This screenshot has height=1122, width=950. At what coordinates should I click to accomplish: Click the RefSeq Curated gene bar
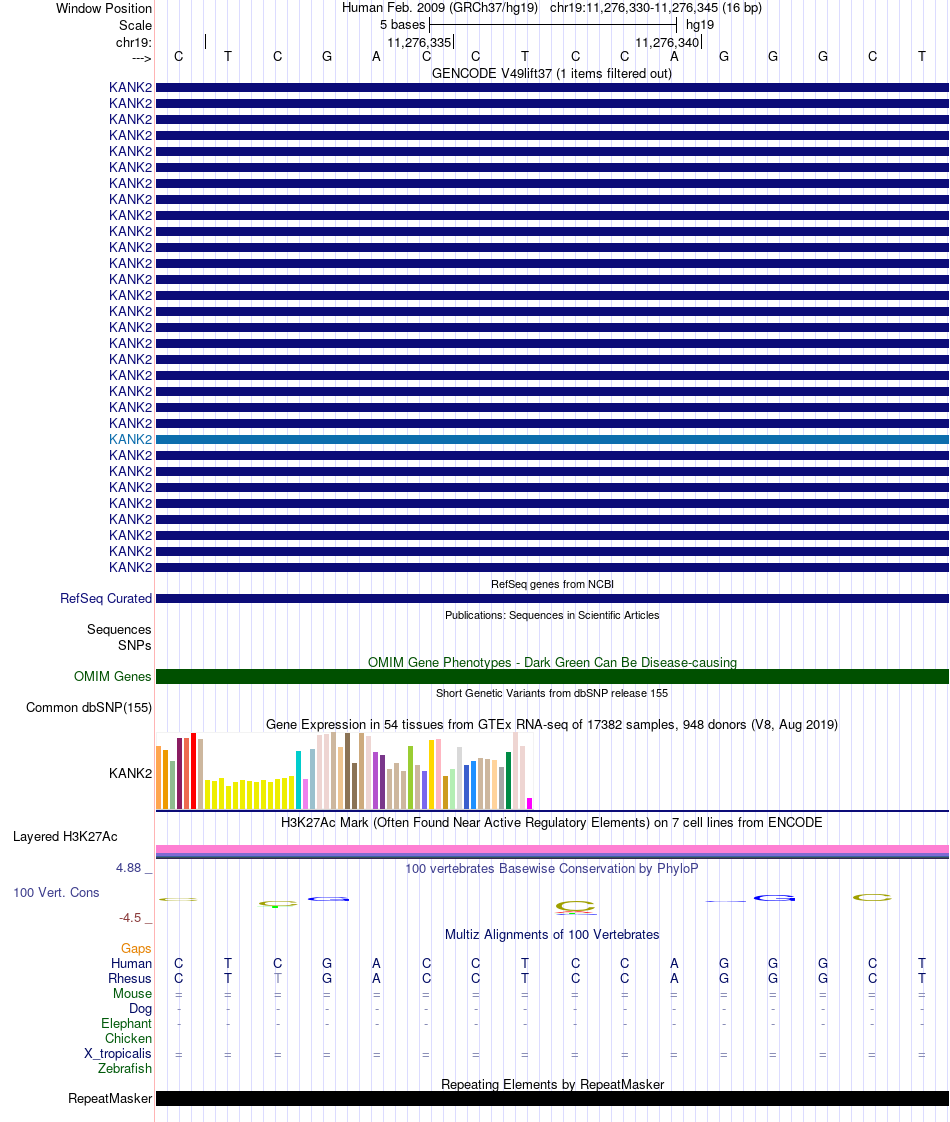[x=552, y=598]
